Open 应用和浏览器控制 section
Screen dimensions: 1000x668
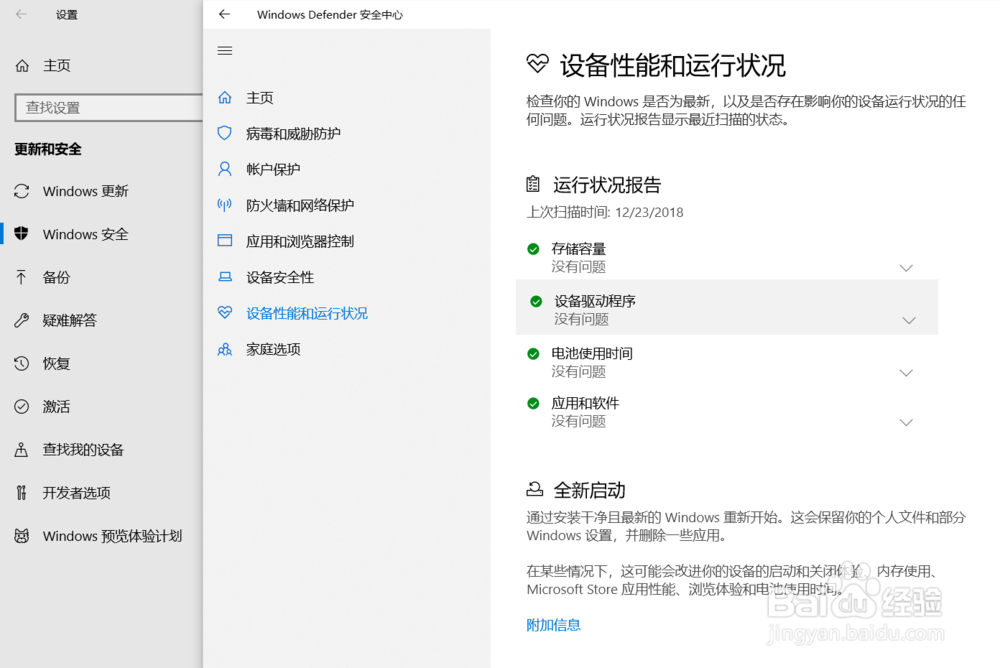(x=300, y=241)
